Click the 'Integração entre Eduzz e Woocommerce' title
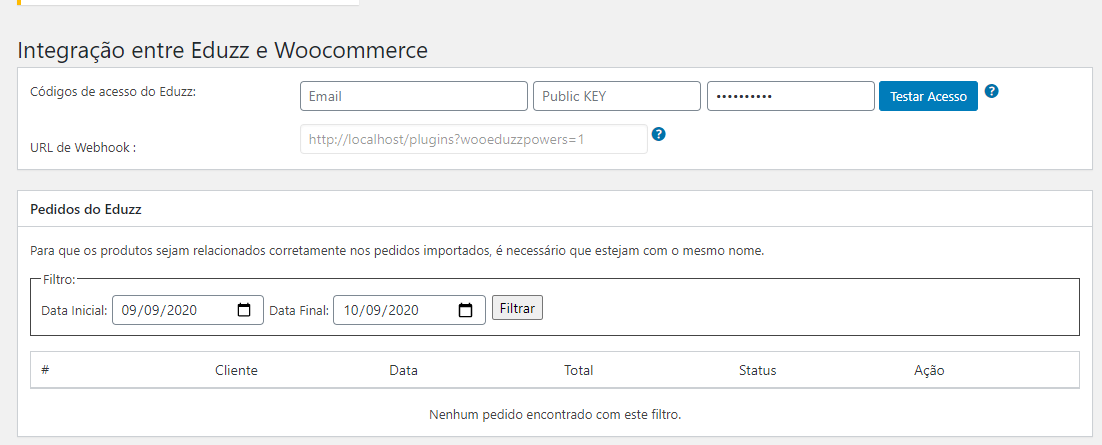The width and height of the screenshot is (1102, 445). coord(222,51)
